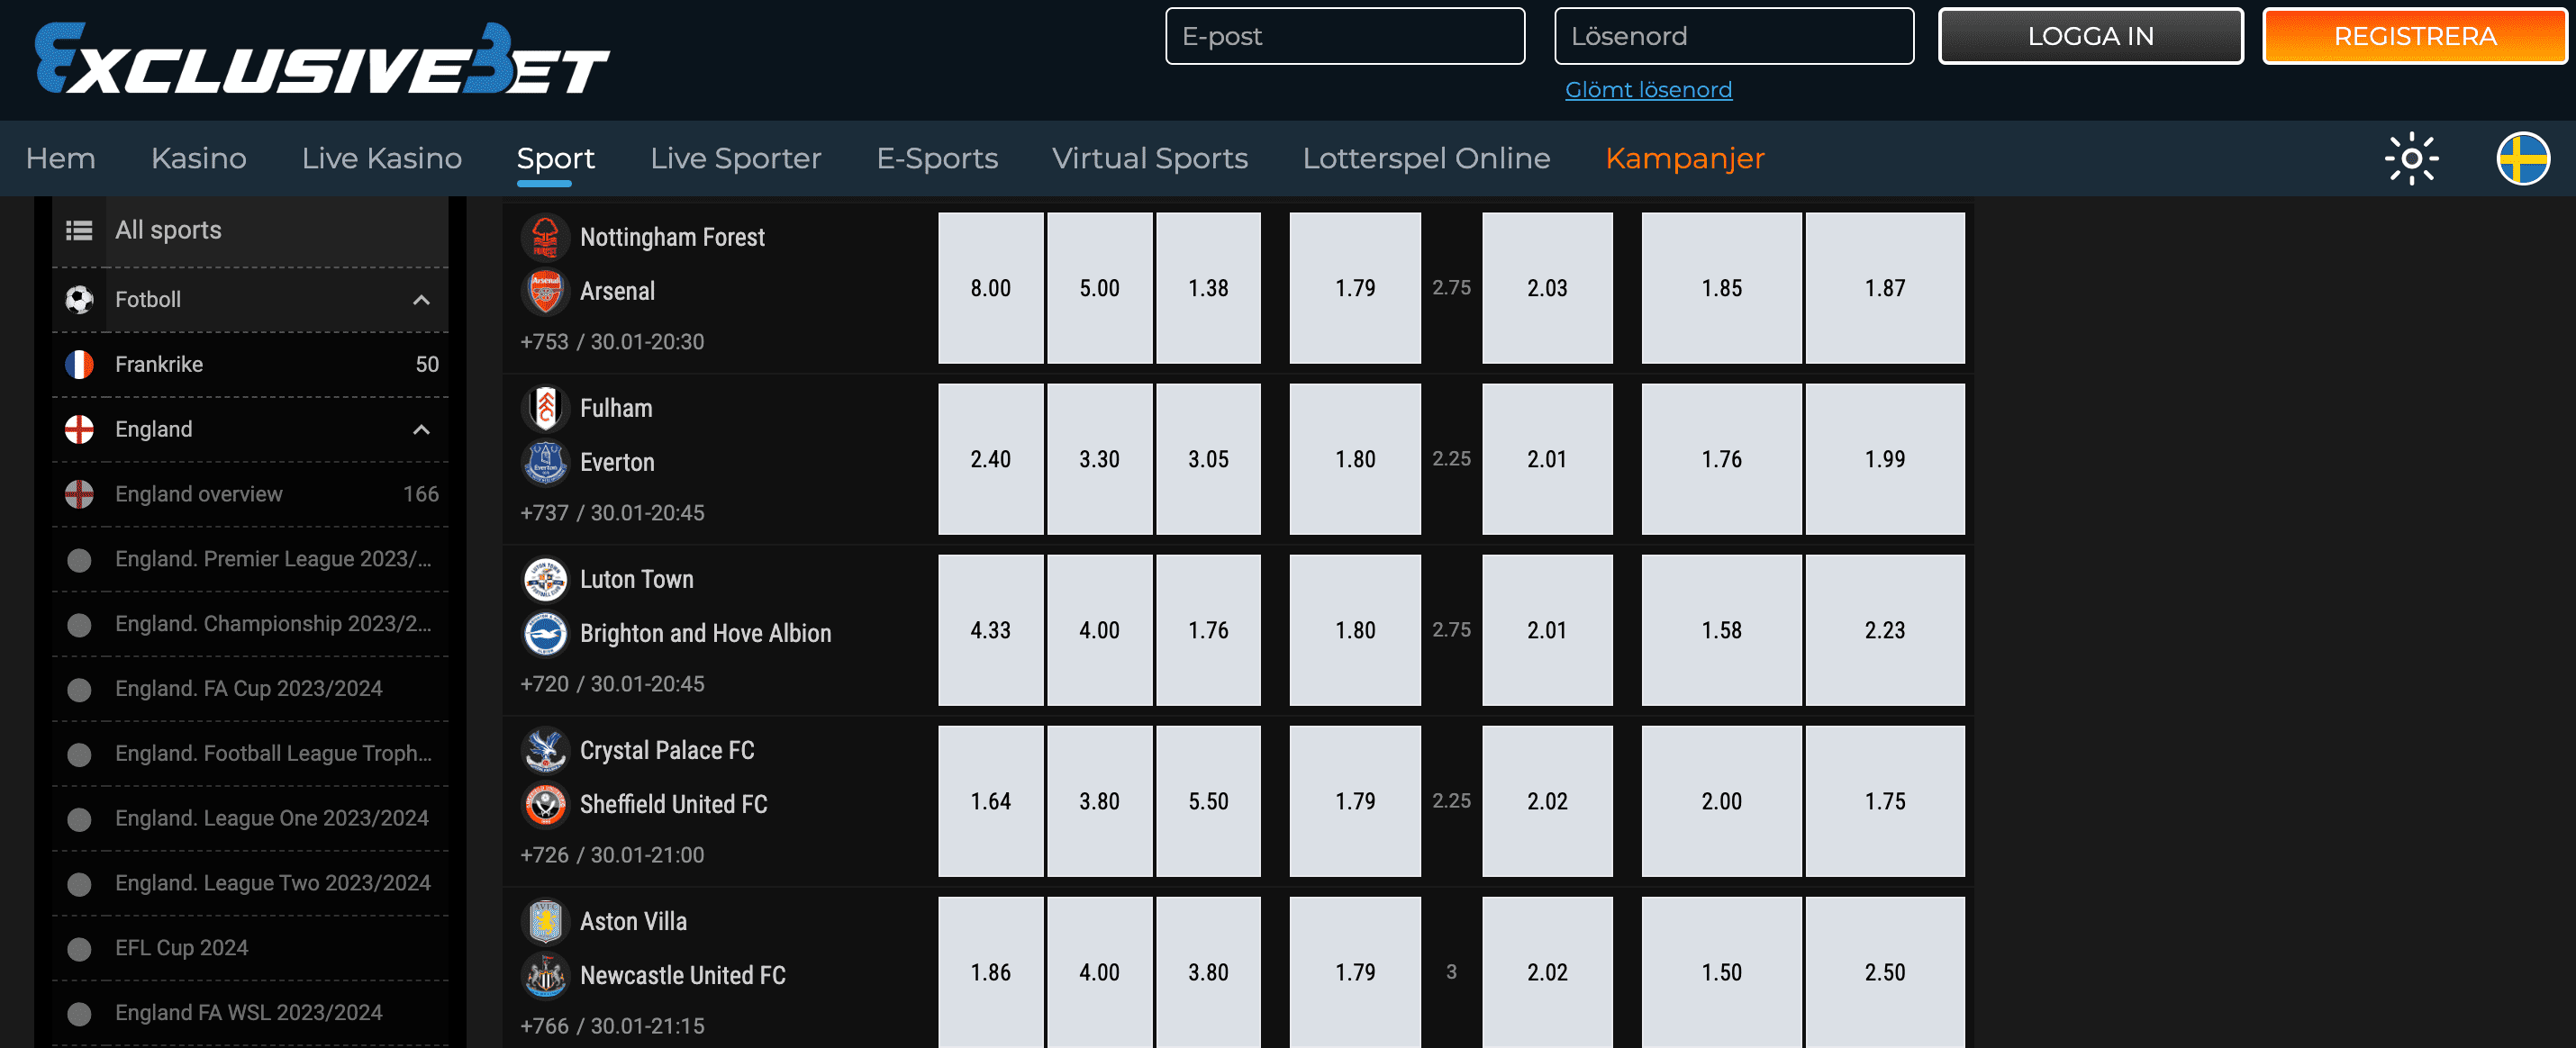2576x1048 pixels.
Task: Open Frankrike with 50 events
Action: tap(250, 364)
